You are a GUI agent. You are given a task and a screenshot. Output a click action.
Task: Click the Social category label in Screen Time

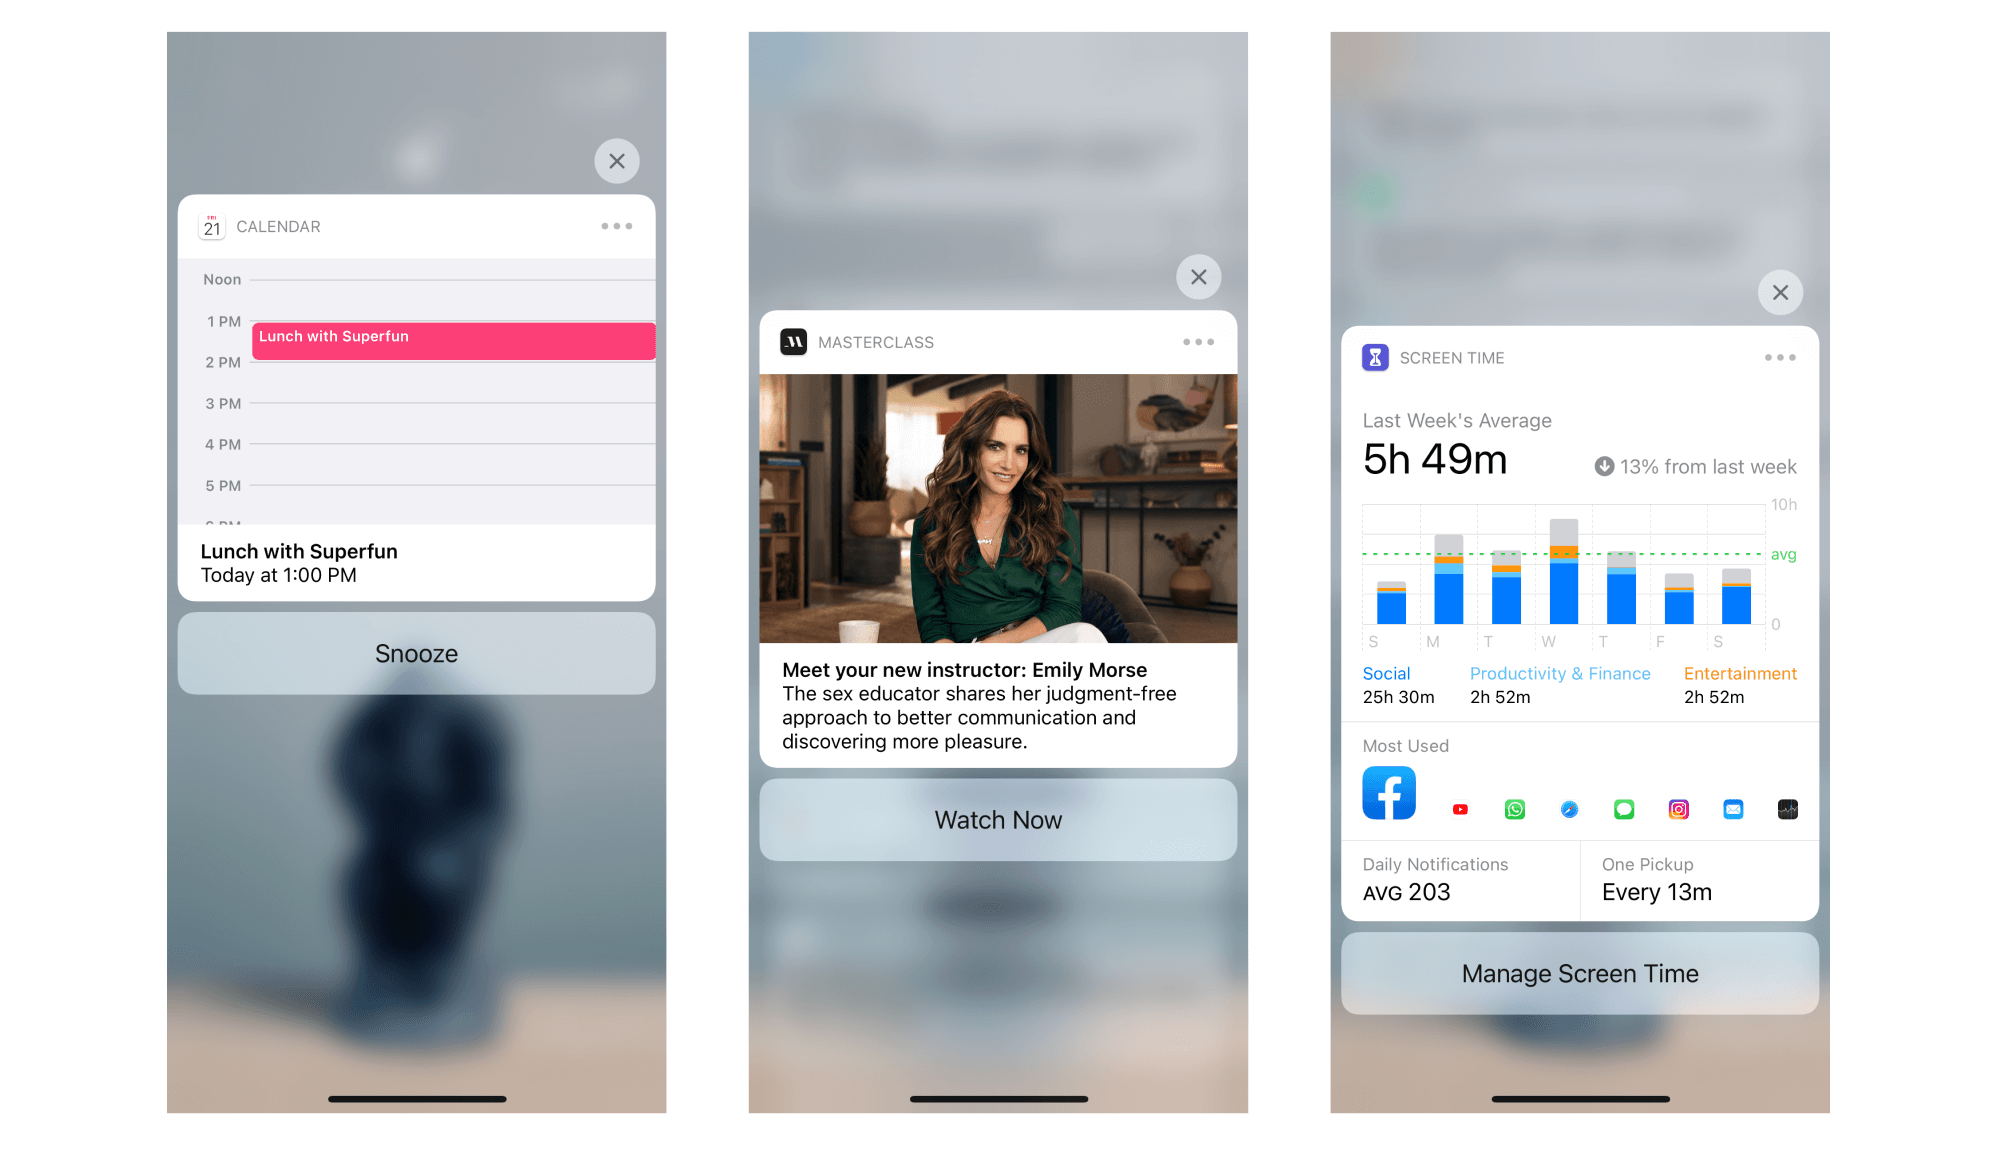click(1387, 673)
